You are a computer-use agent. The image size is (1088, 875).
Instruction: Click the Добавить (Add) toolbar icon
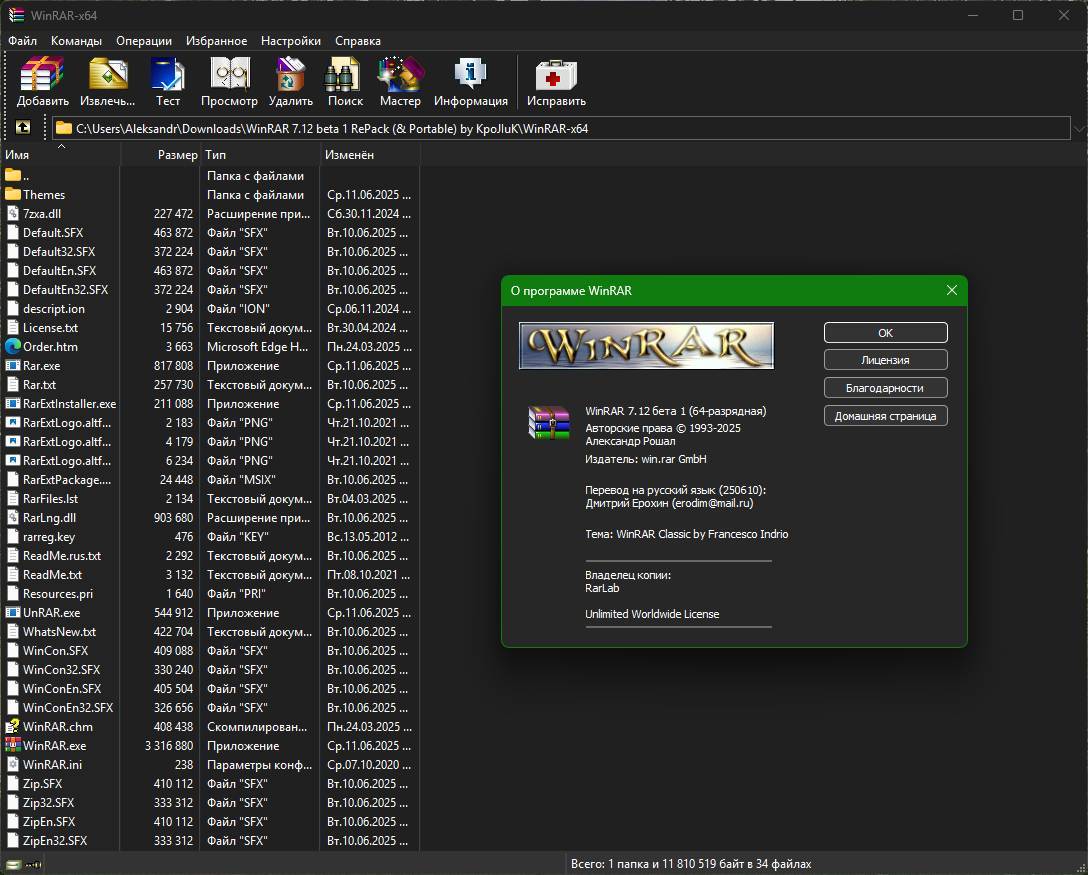[x=42, y=82]
